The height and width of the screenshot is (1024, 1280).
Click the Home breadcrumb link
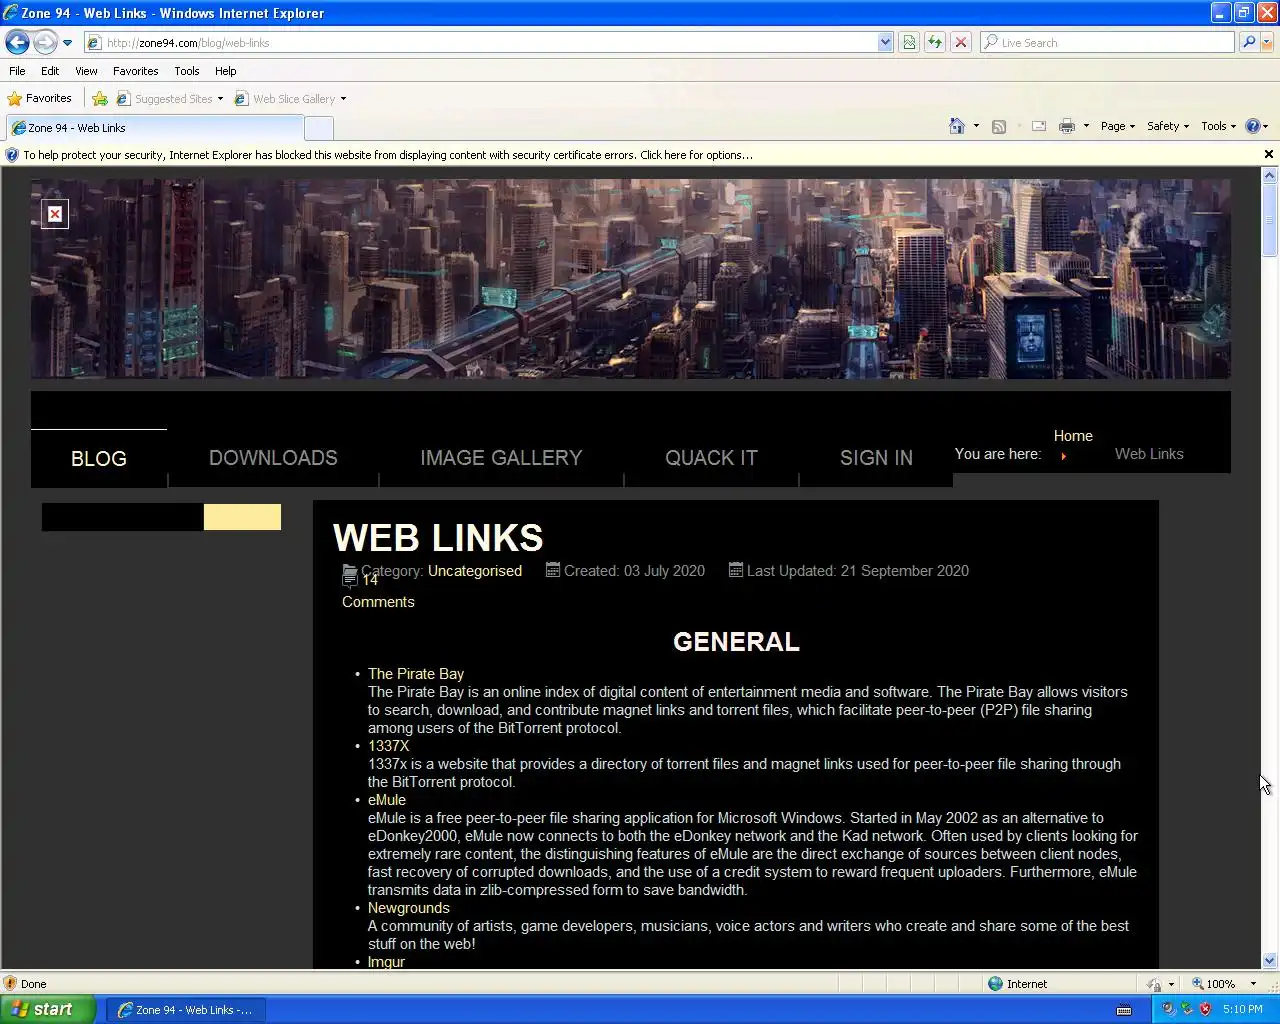click(1073, 436)
